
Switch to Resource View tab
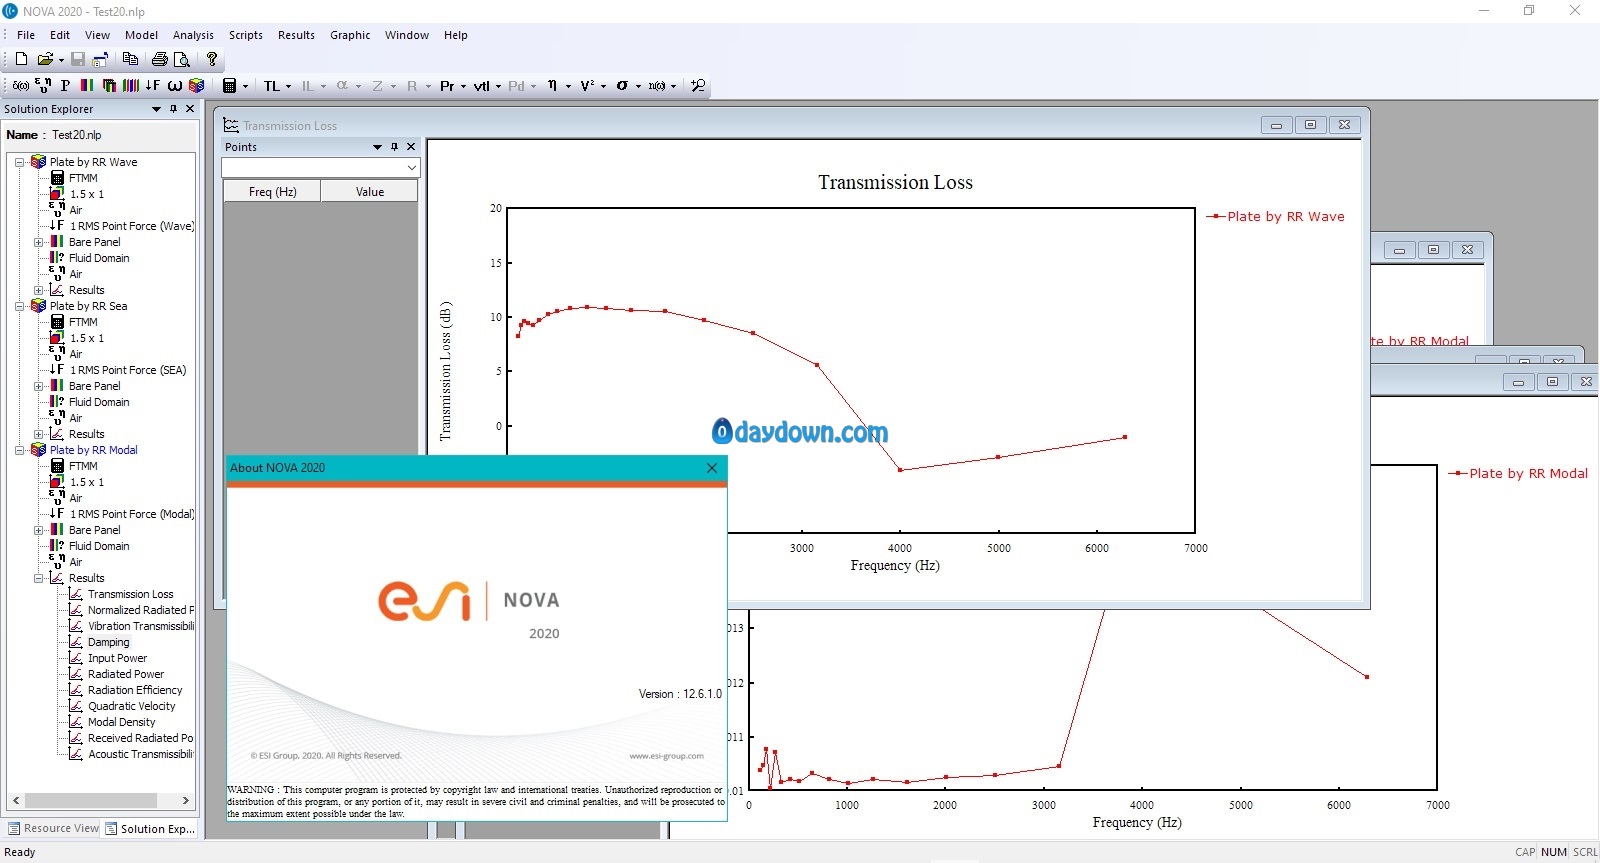click(x=53, y=828)
